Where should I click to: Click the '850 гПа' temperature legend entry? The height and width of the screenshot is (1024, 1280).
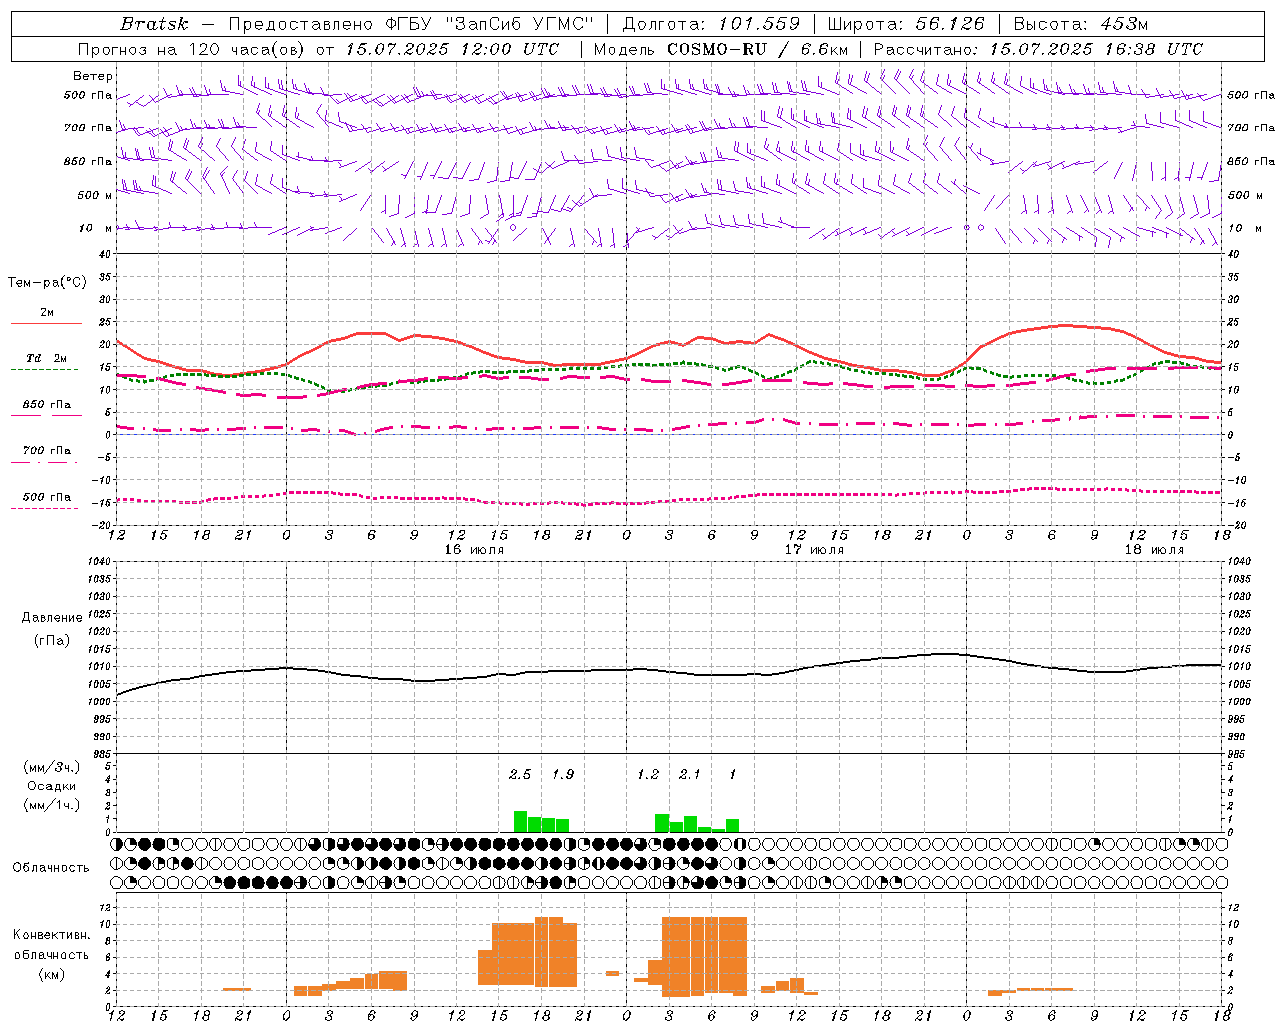click(47, 405)
